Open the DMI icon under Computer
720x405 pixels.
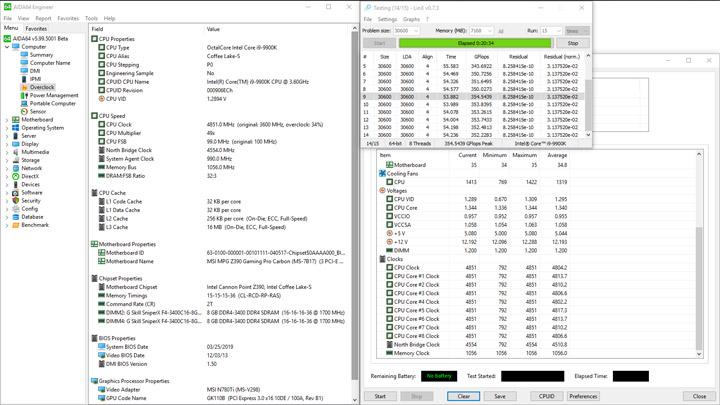(x=24, y=71)
